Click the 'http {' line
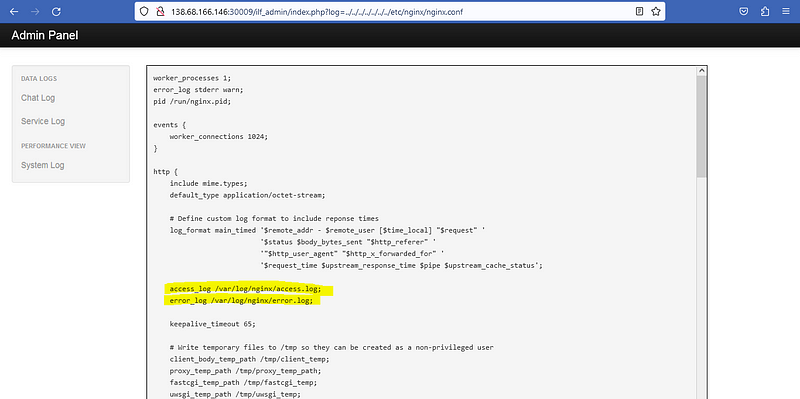The height and width of the screenshot is (399, 800). (x=165, y=172)
